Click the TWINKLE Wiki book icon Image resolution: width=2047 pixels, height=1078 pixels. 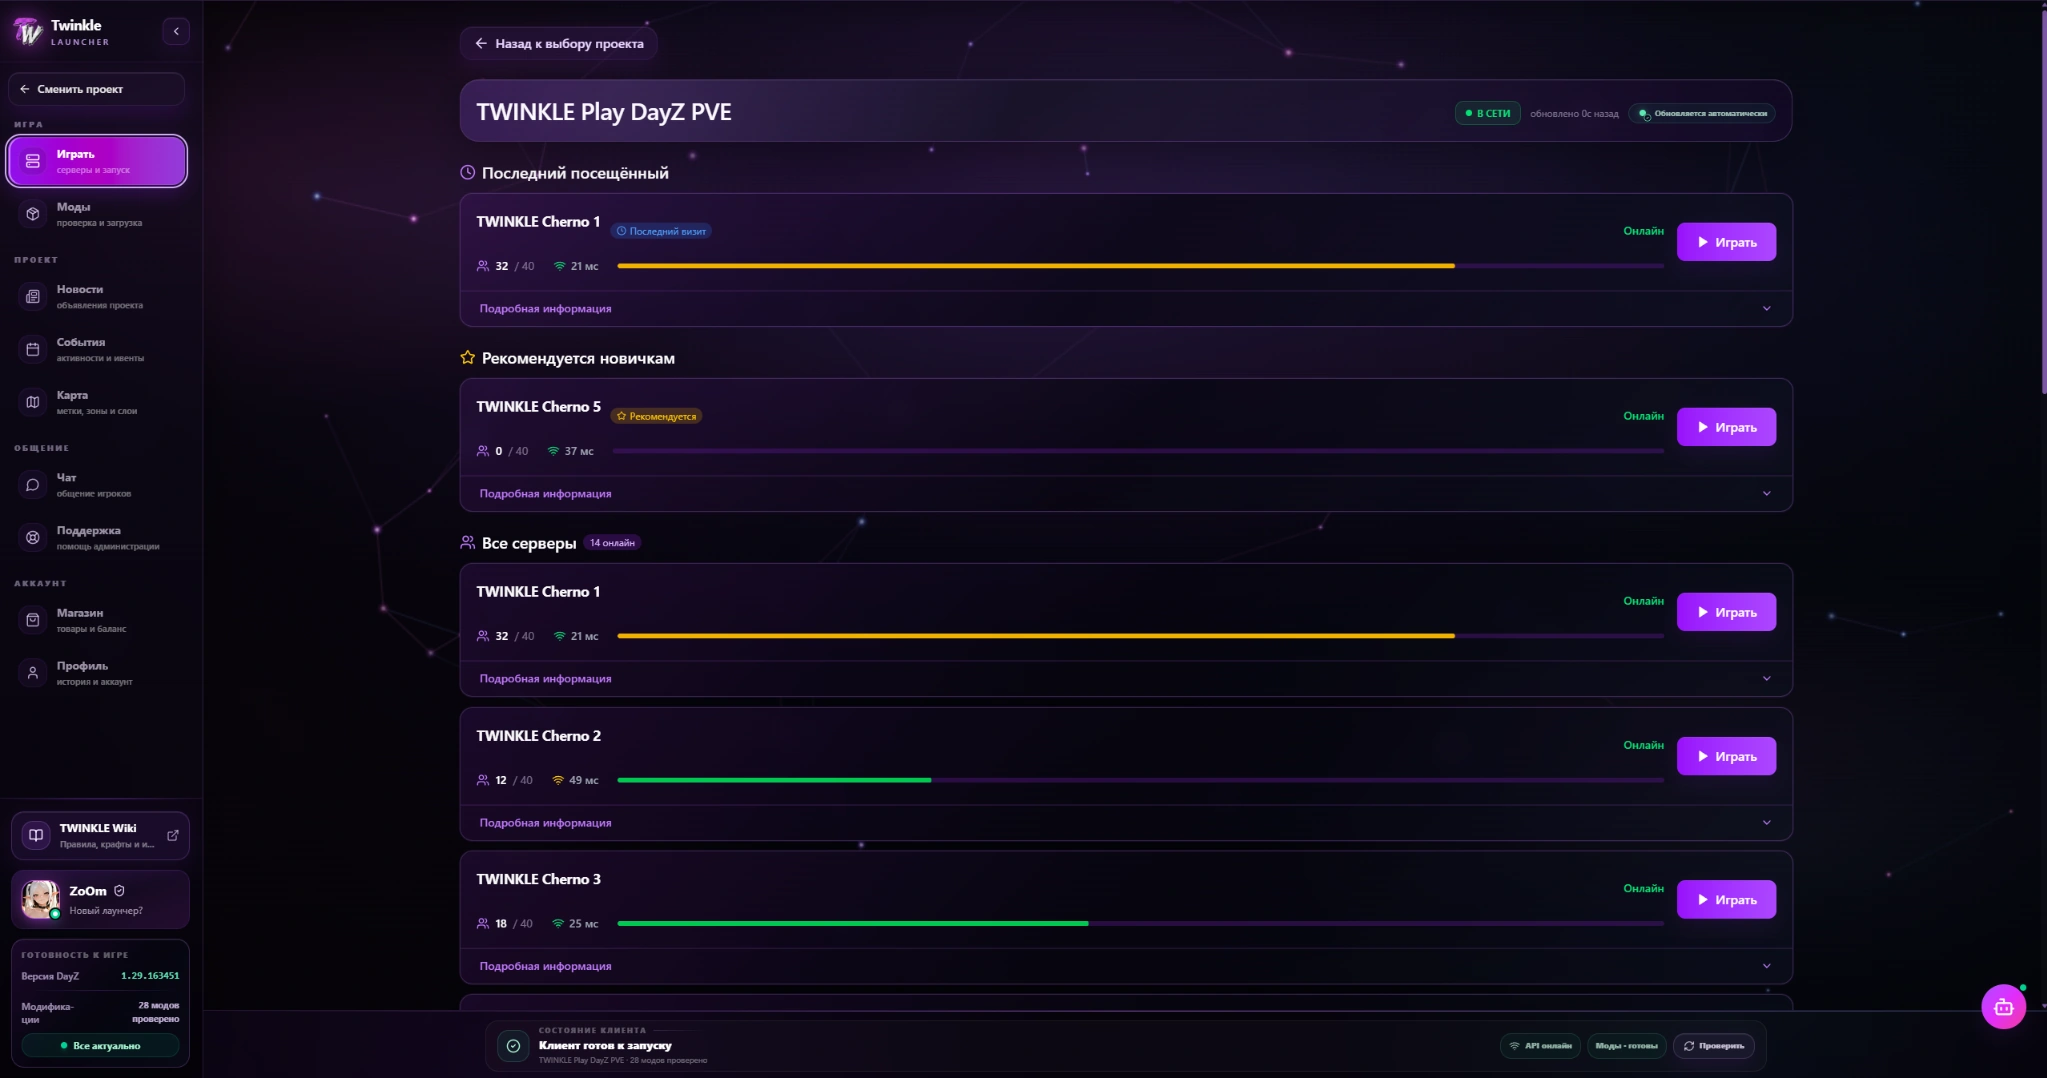pyautogui.click(x=36, y=835)
